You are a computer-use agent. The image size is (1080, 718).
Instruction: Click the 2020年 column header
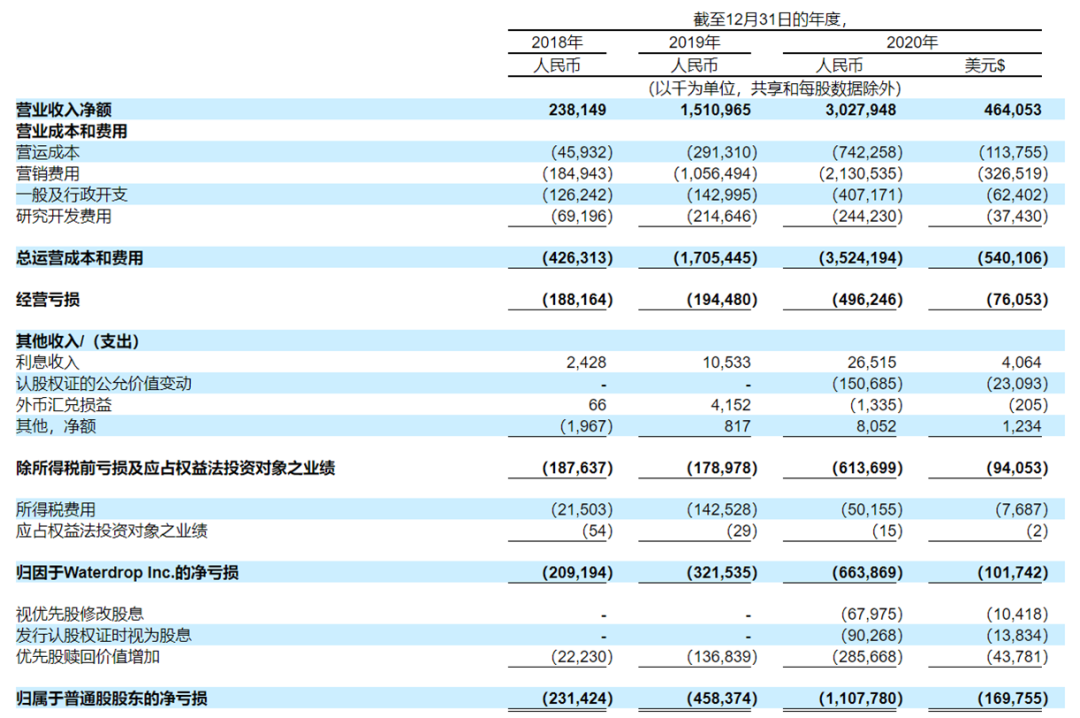(x=912, y=43)
